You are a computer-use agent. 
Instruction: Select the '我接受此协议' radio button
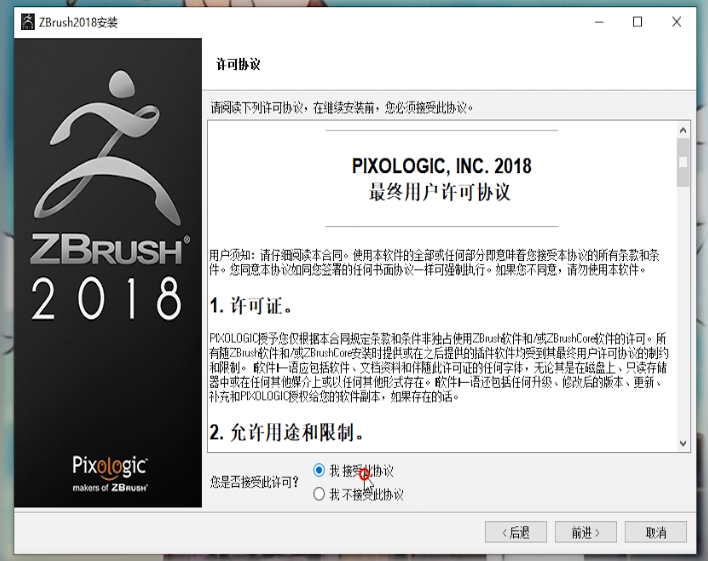coord(319,471)
